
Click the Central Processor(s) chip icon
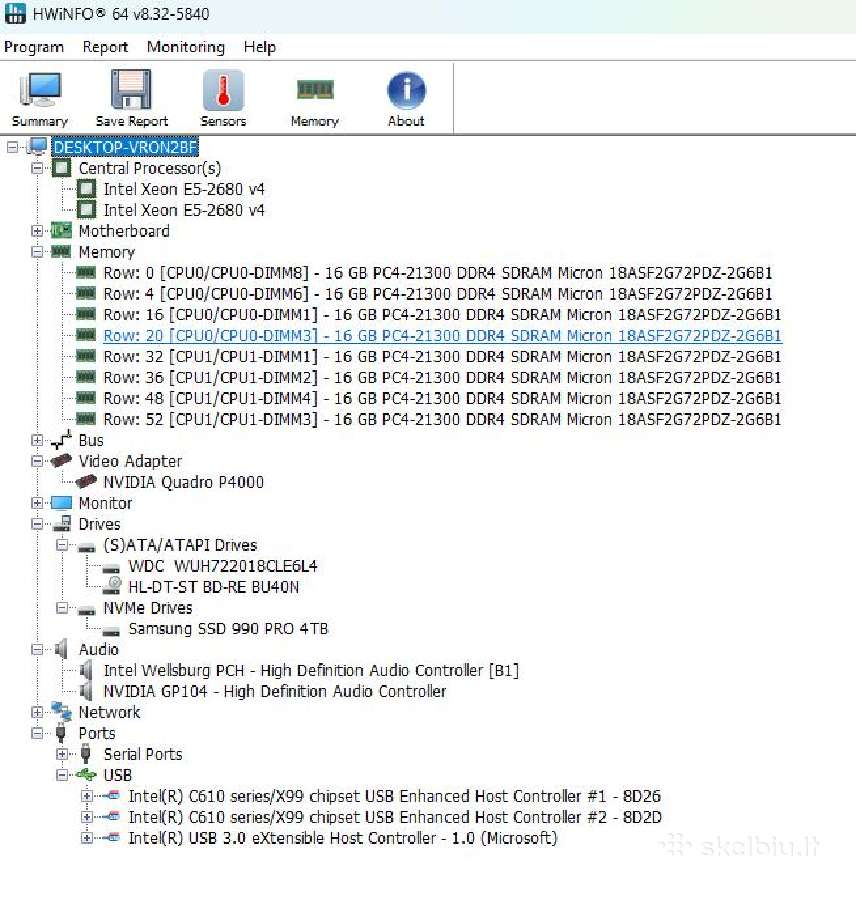tap(61, 168)
